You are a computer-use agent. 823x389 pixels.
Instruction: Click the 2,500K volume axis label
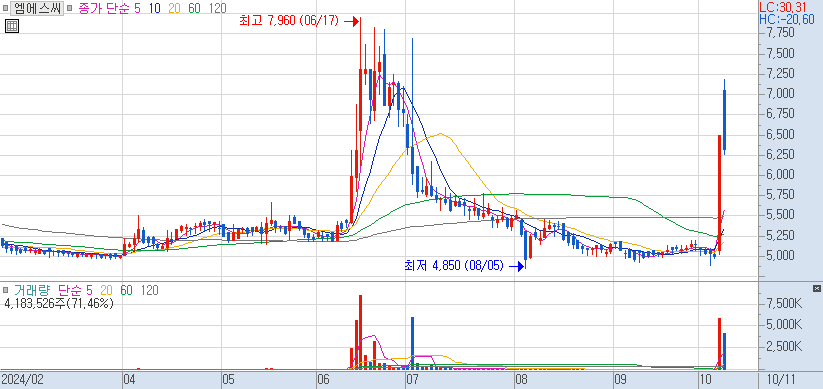coord(784,347)
